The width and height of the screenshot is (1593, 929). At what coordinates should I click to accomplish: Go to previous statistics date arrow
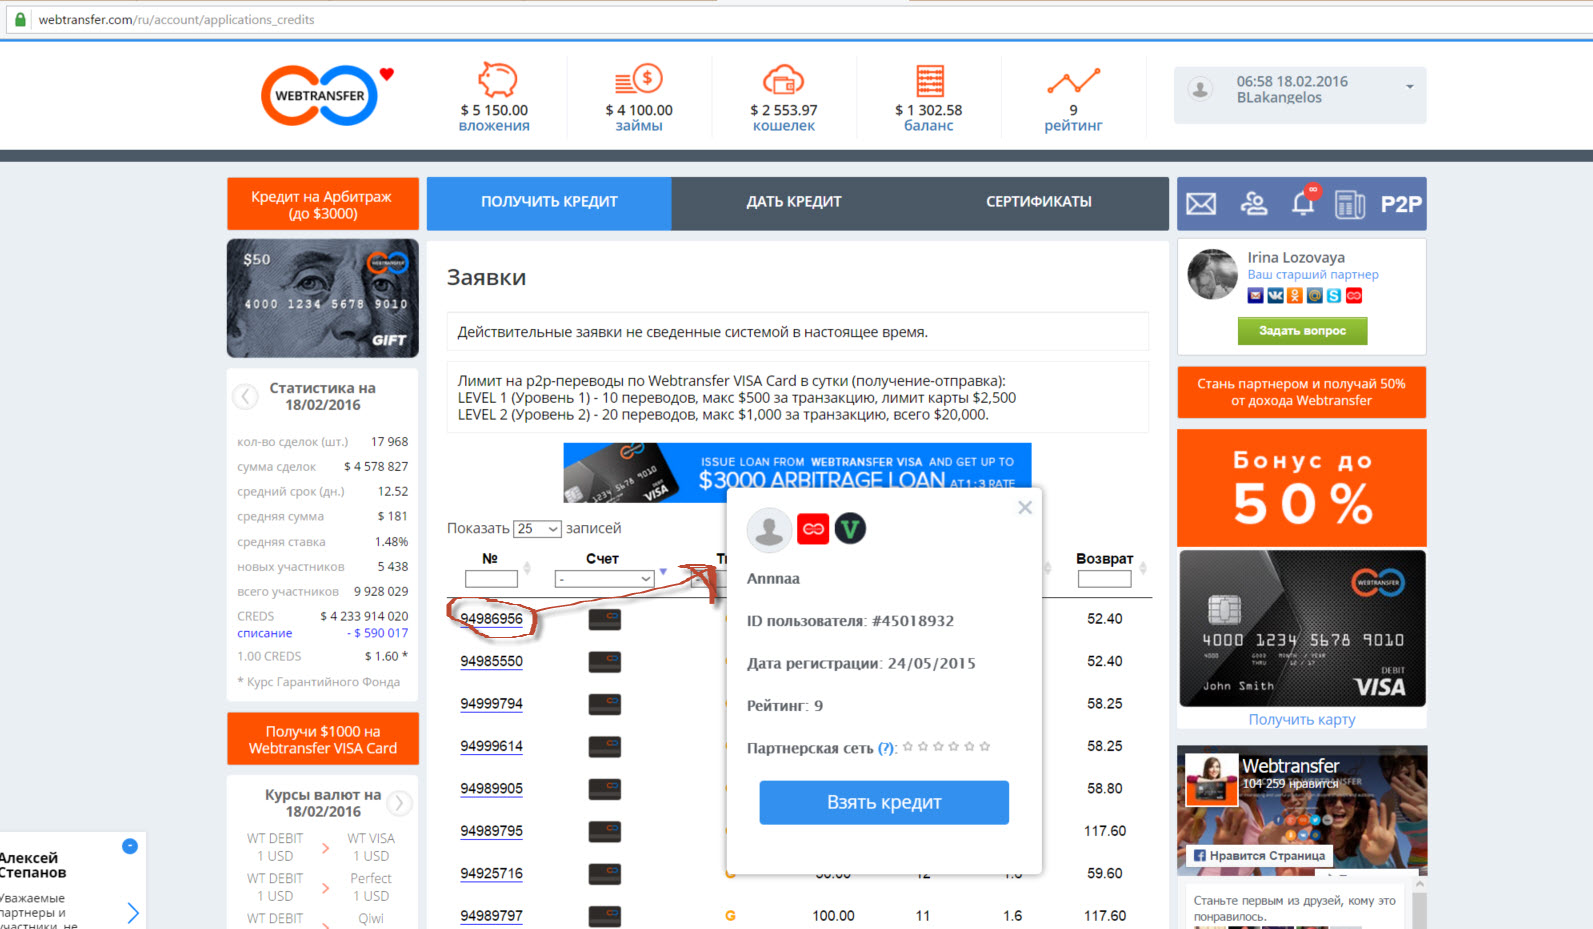click(x=245, y=397)
